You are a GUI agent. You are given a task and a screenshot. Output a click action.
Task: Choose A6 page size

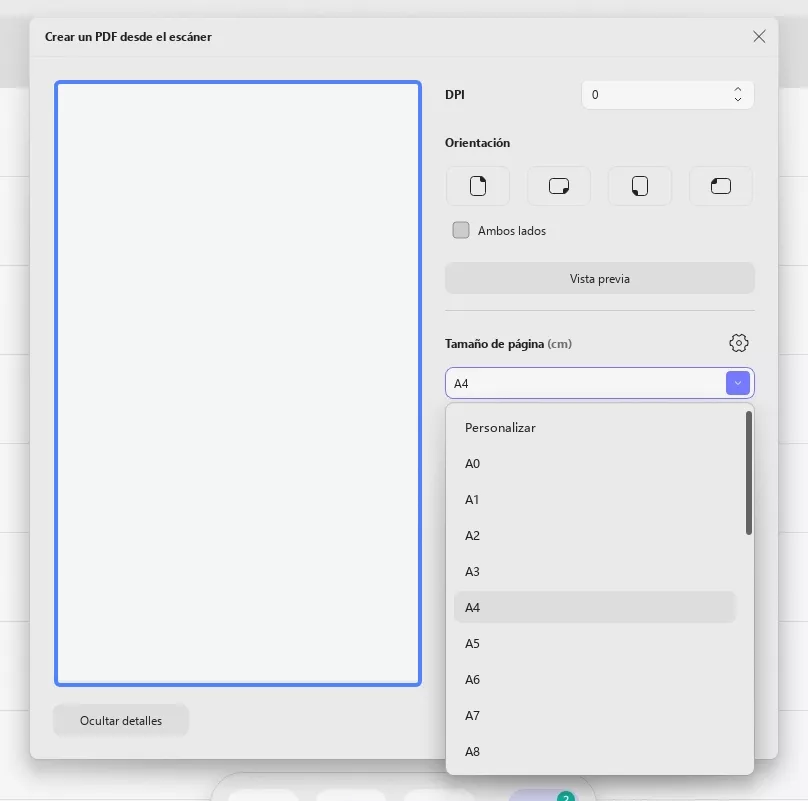595,679
